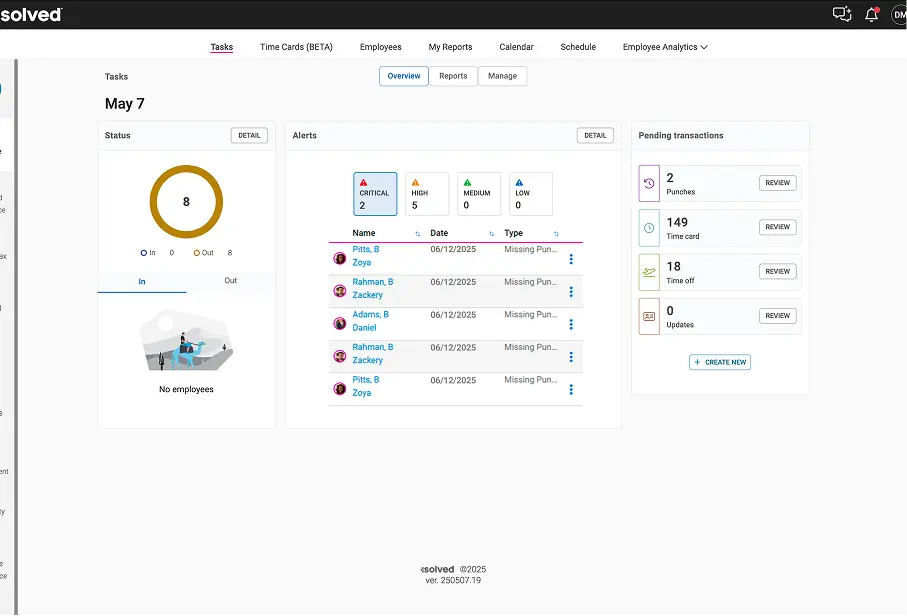Click the In legend marker under chart
Viewport: 907px width, 616px height.
click(143, 253)
